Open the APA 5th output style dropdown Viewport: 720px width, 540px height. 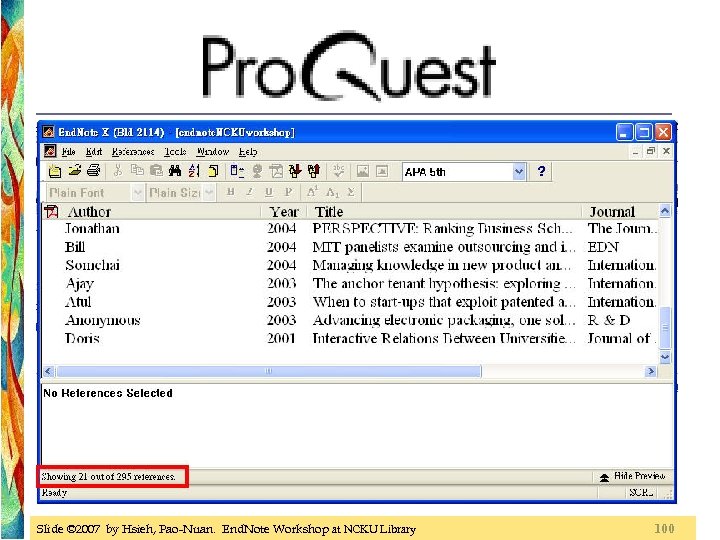(518, 172)
